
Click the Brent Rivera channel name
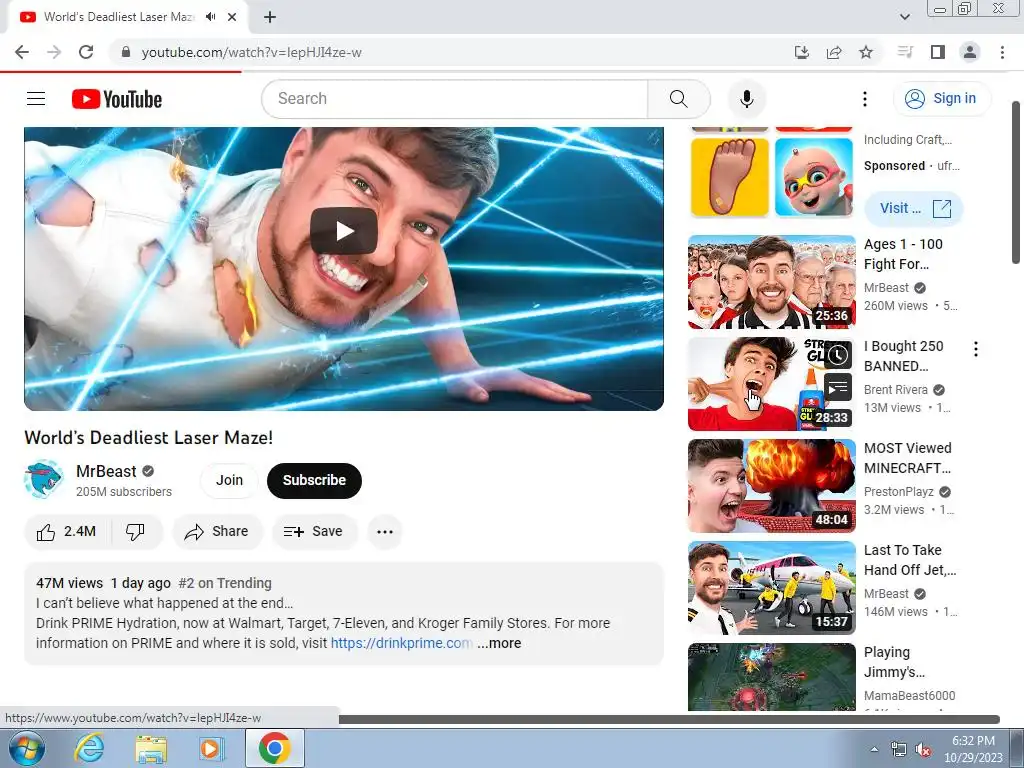[x=895, y=390]
